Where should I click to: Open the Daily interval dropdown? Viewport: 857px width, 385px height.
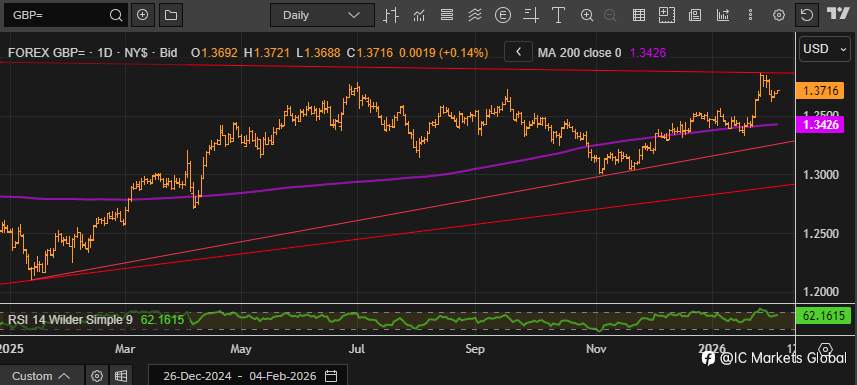click(322, 15)
